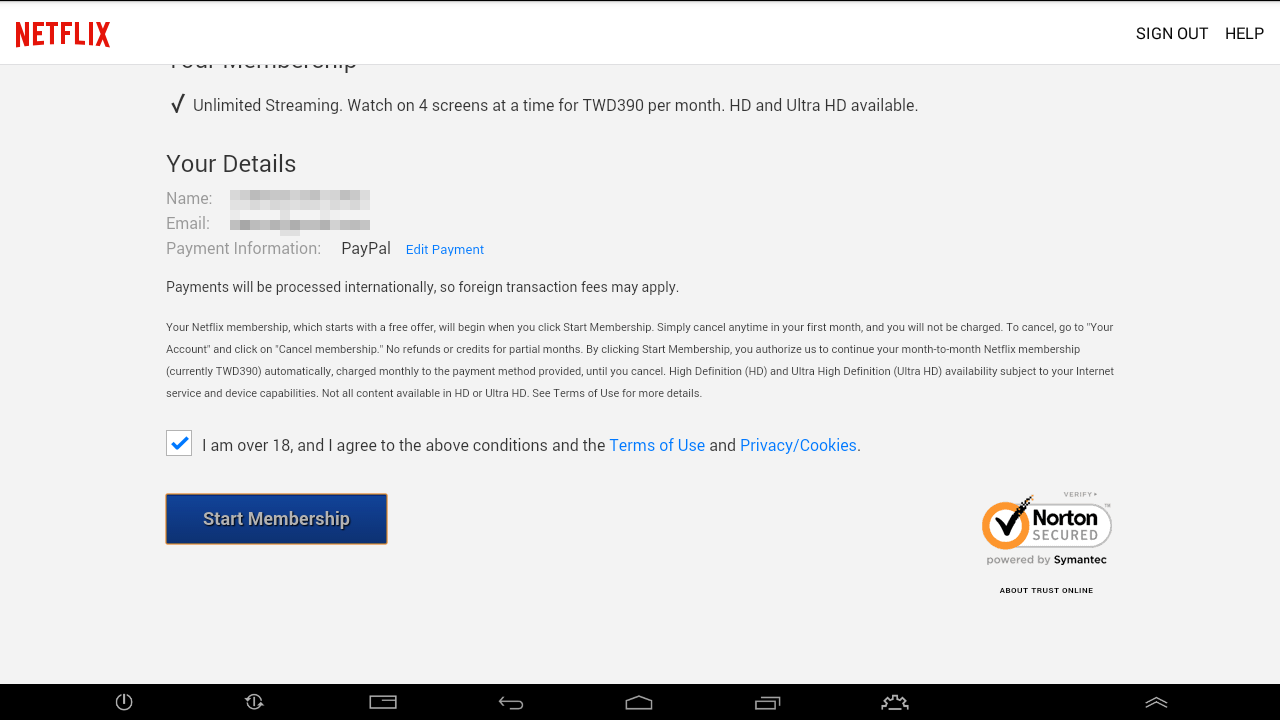Tap the Android home button
Viewport: 1280px width, 720px height.
pos(639,703)
